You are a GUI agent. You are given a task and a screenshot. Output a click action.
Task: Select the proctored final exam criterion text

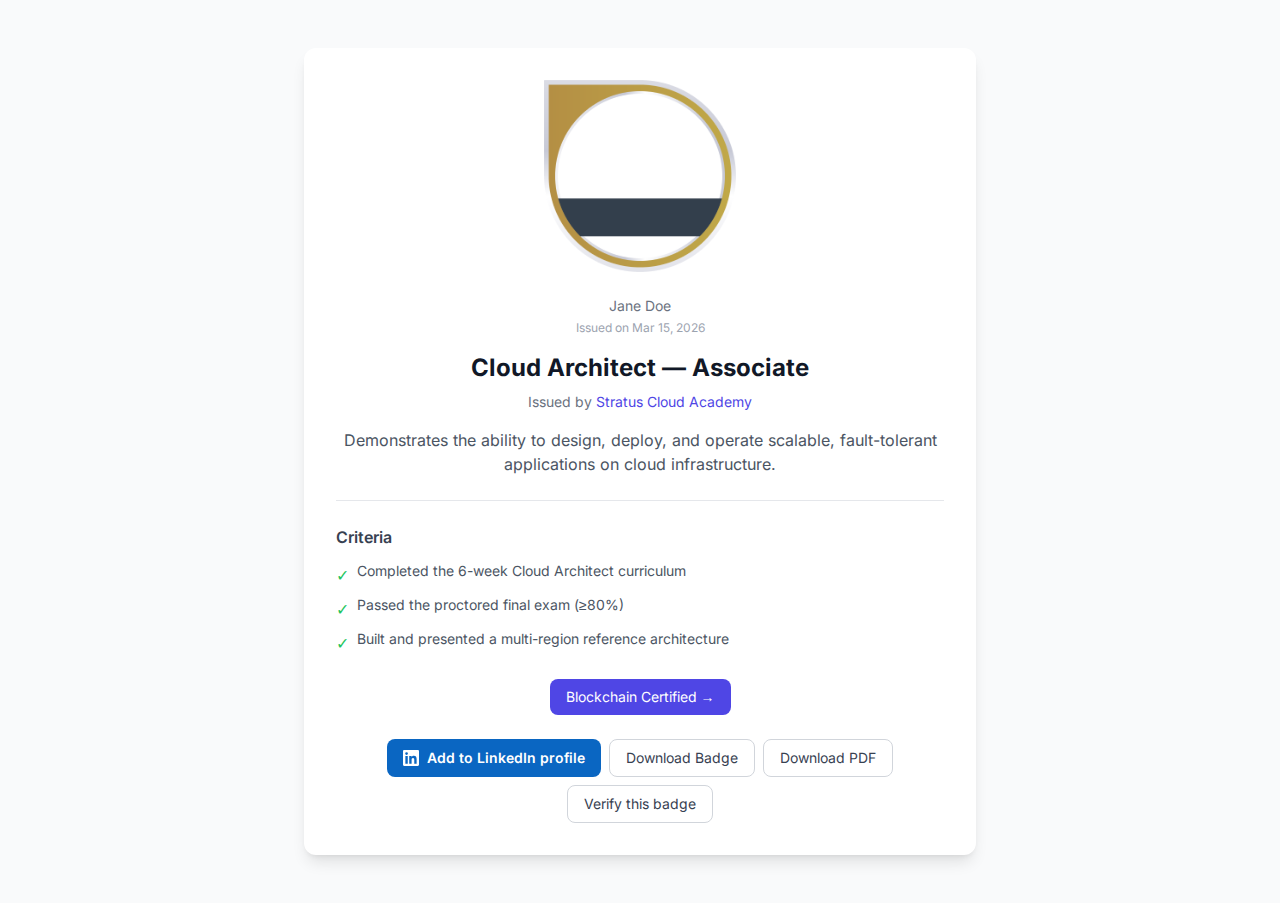coord(490,605)
